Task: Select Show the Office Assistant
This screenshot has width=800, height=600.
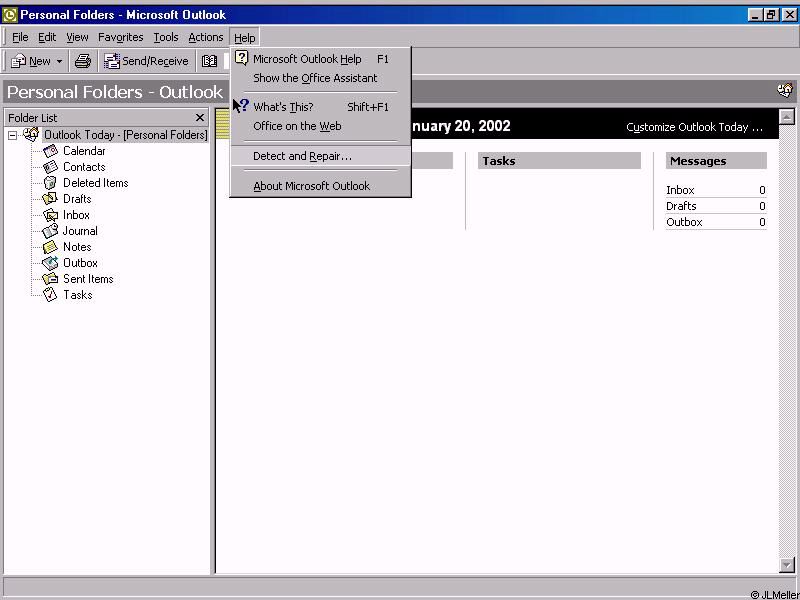Action: (x=320, y=78)
